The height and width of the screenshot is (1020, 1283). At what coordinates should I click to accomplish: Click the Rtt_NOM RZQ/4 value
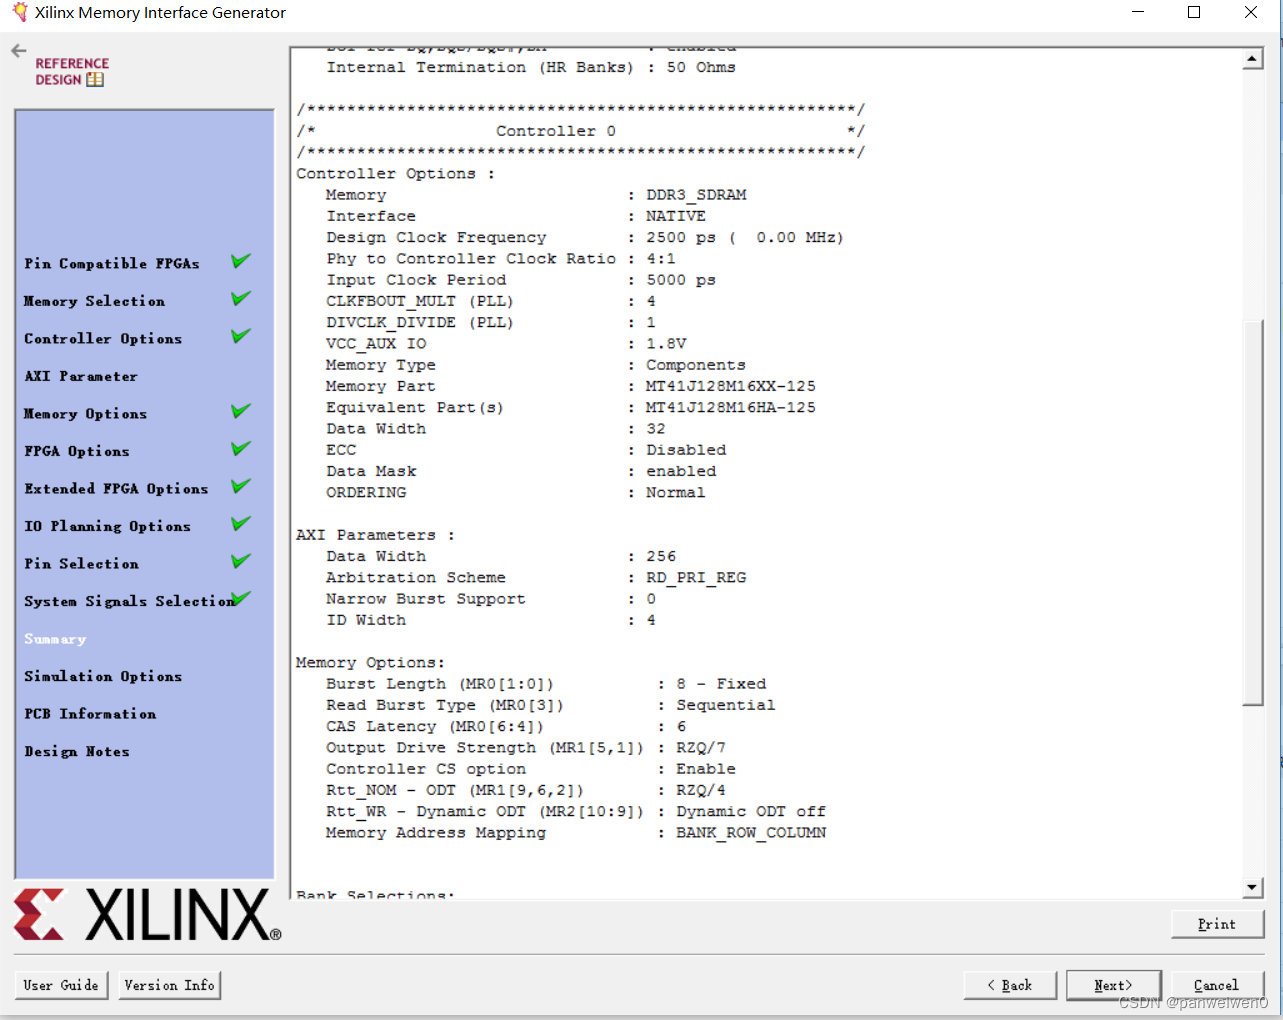point(701,790)
